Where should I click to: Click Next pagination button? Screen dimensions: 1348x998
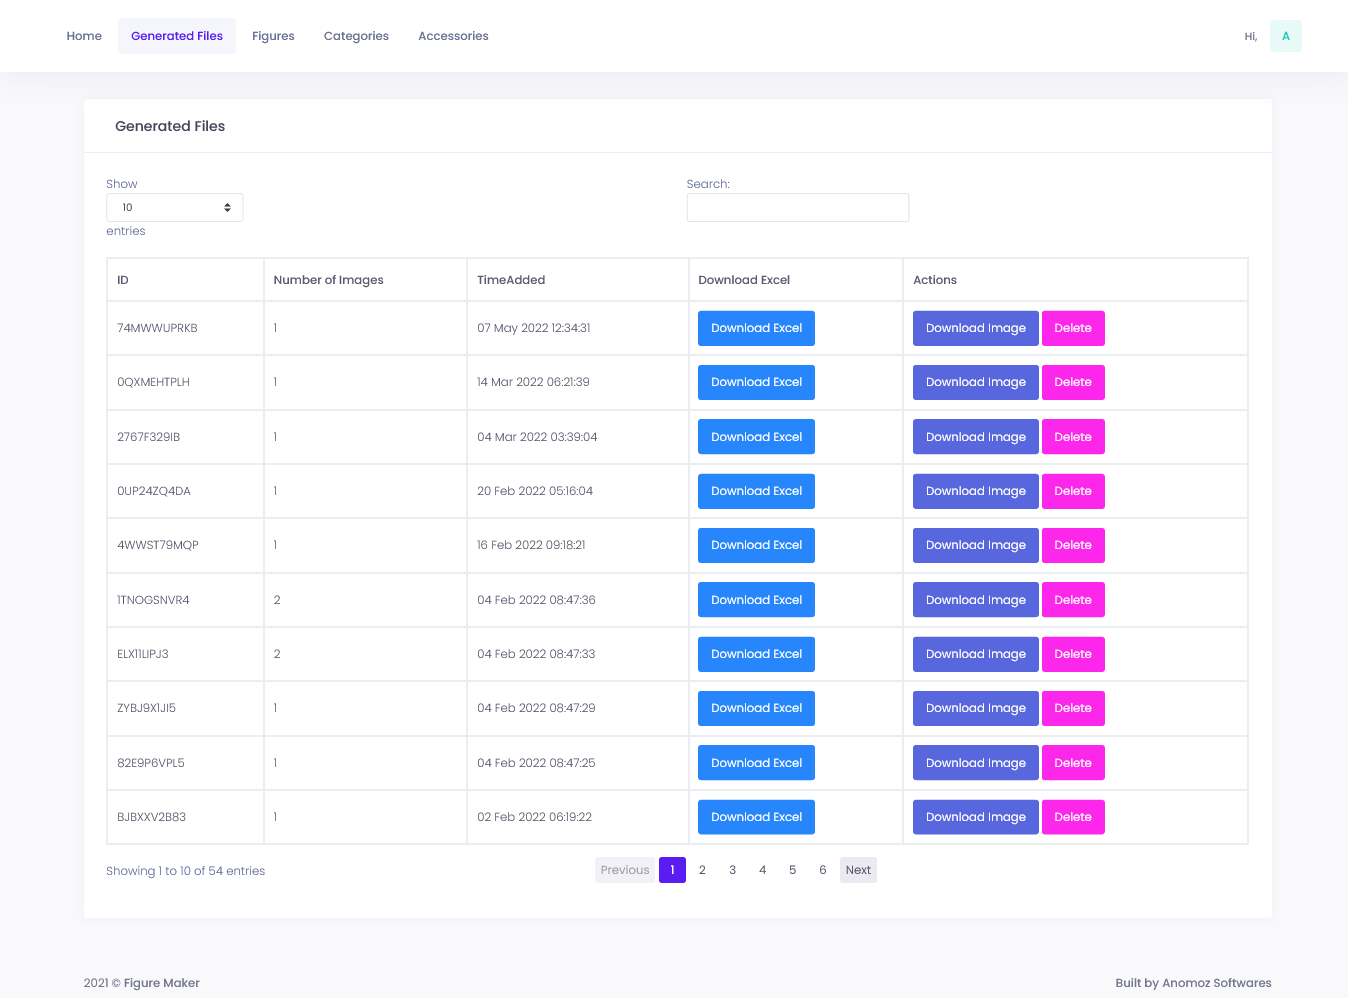(858, 870)
